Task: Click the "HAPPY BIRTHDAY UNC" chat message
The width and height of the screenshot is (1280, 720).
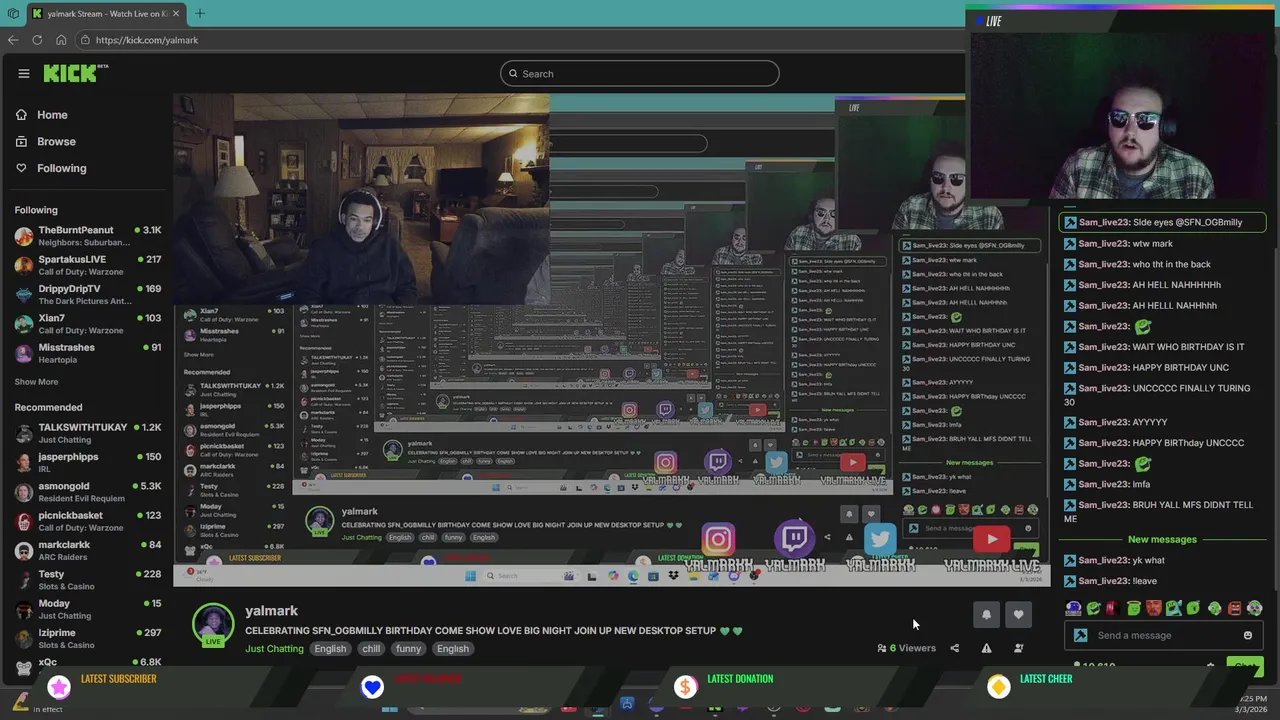Action: click(1146, 367)
